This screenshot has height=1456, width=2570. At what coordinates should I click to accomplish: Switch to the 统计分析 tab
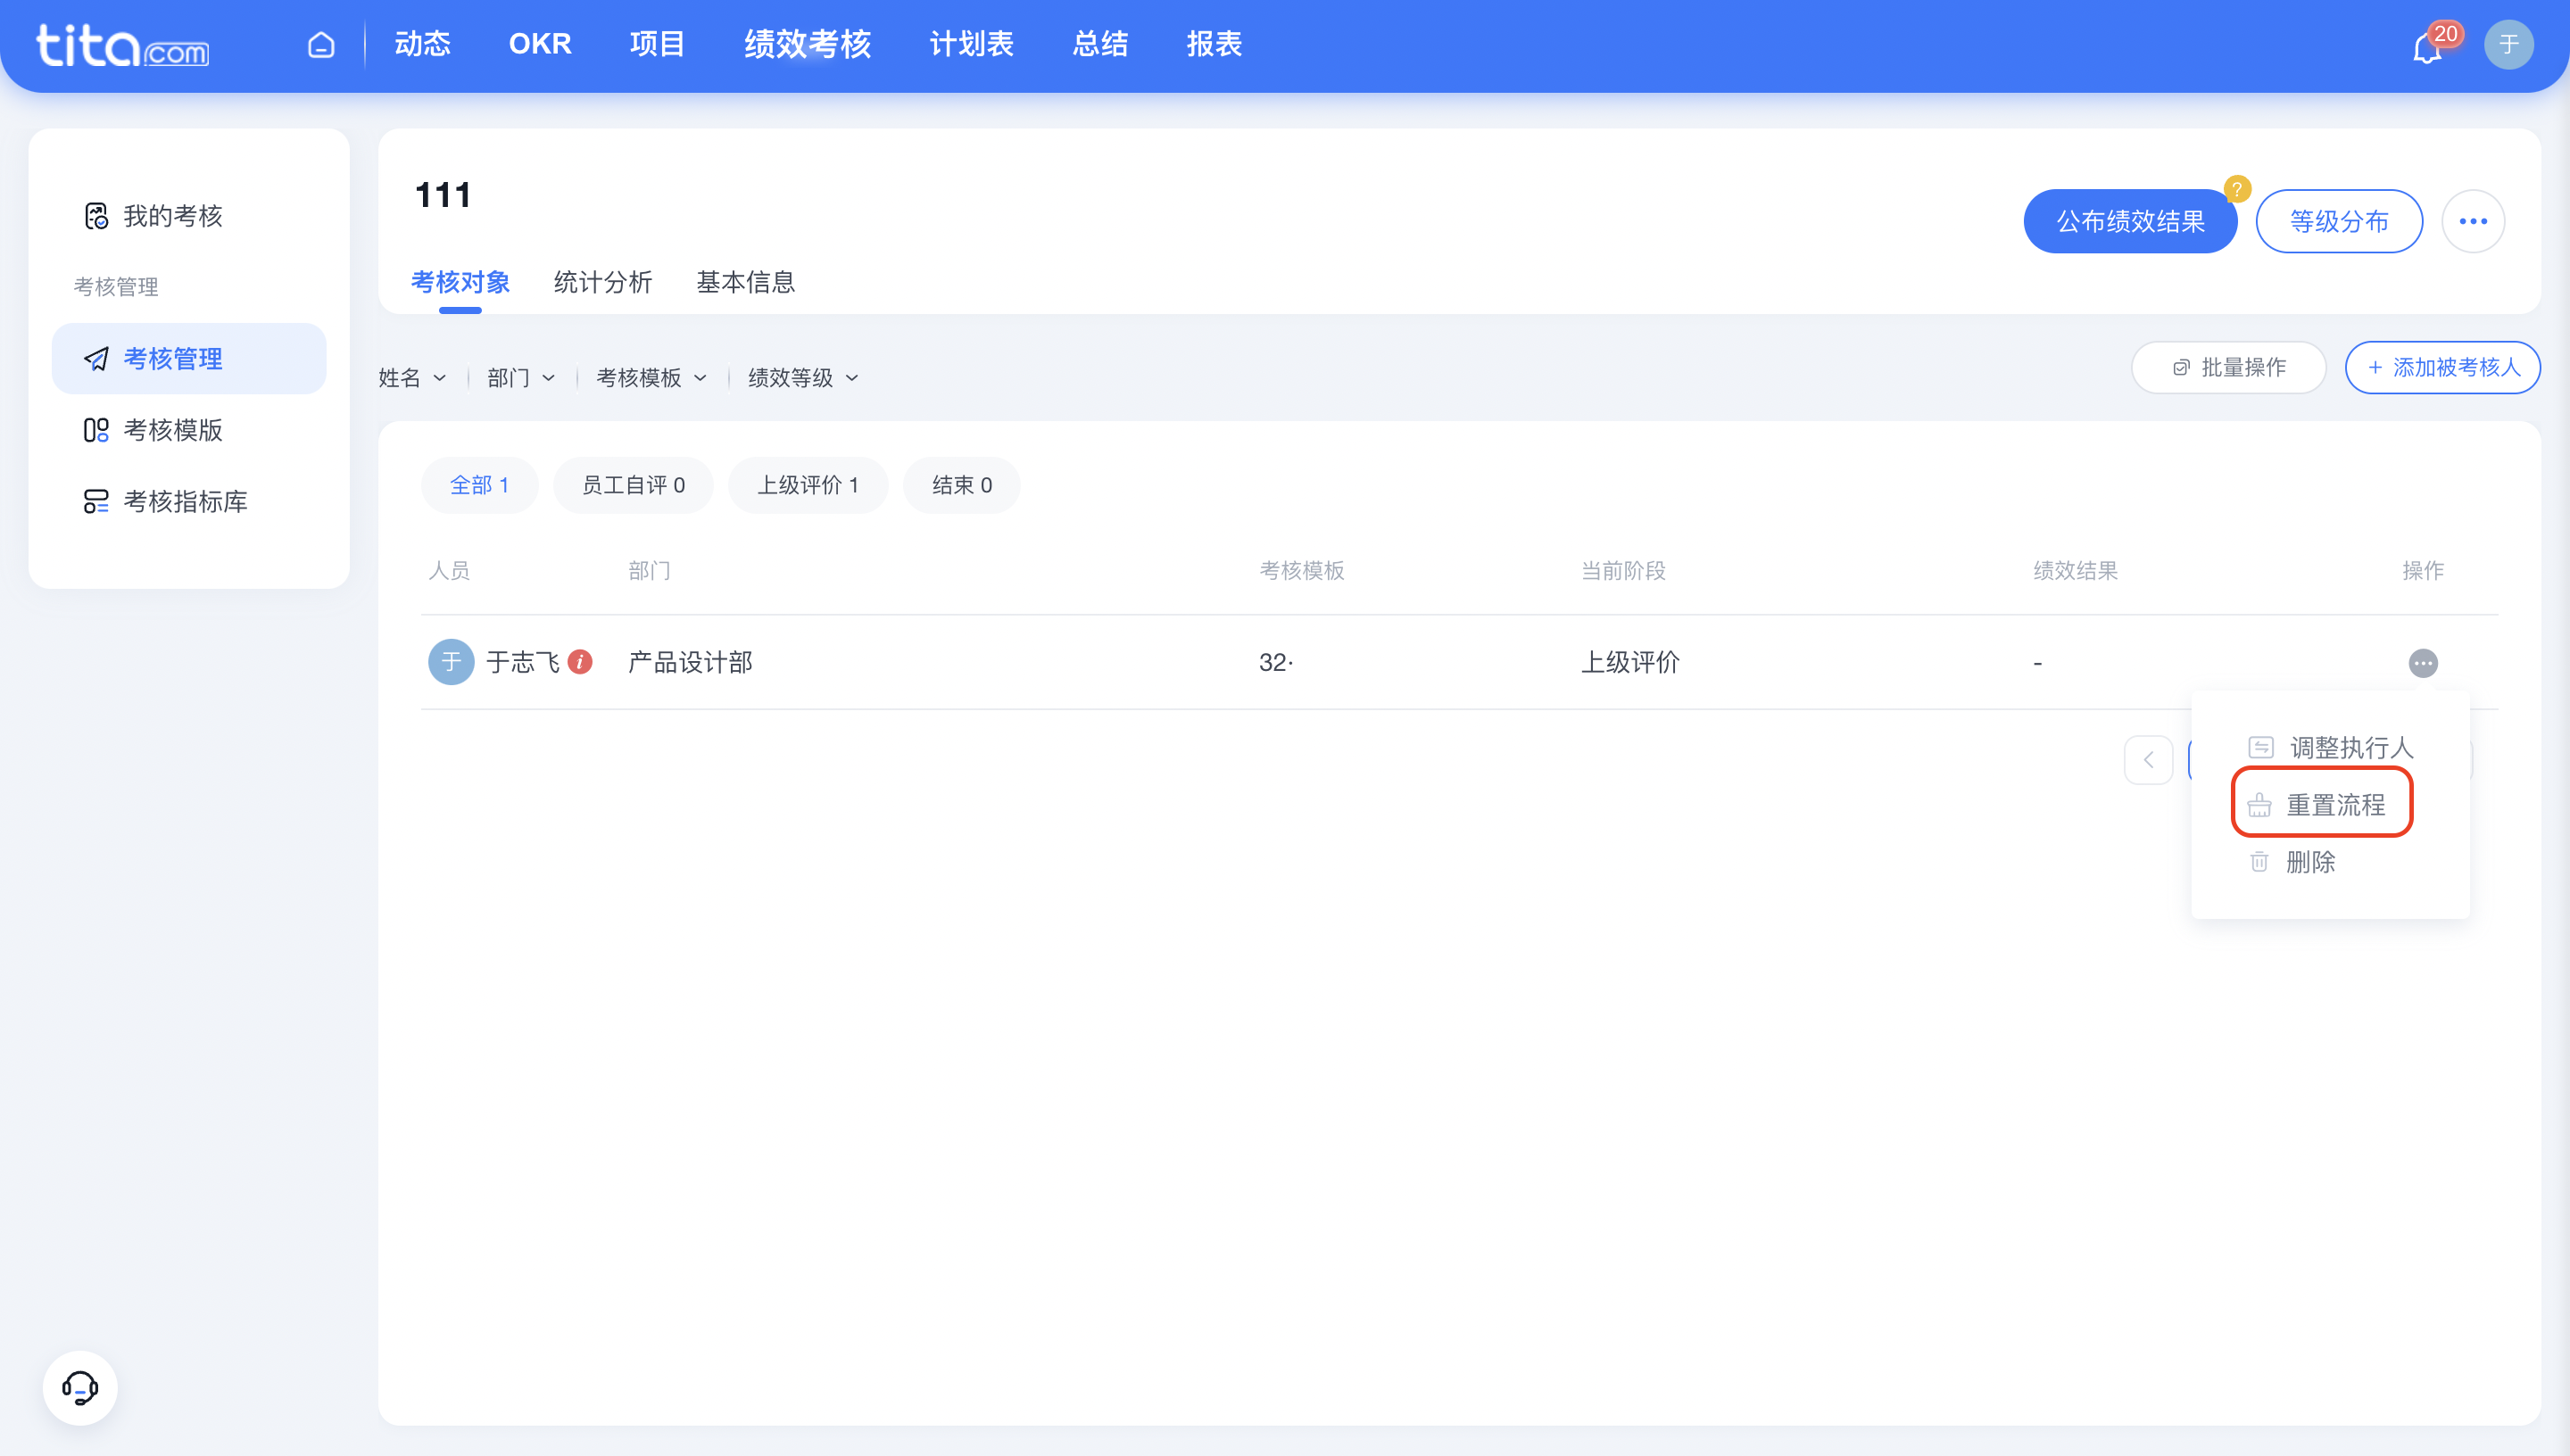[603, 282]
